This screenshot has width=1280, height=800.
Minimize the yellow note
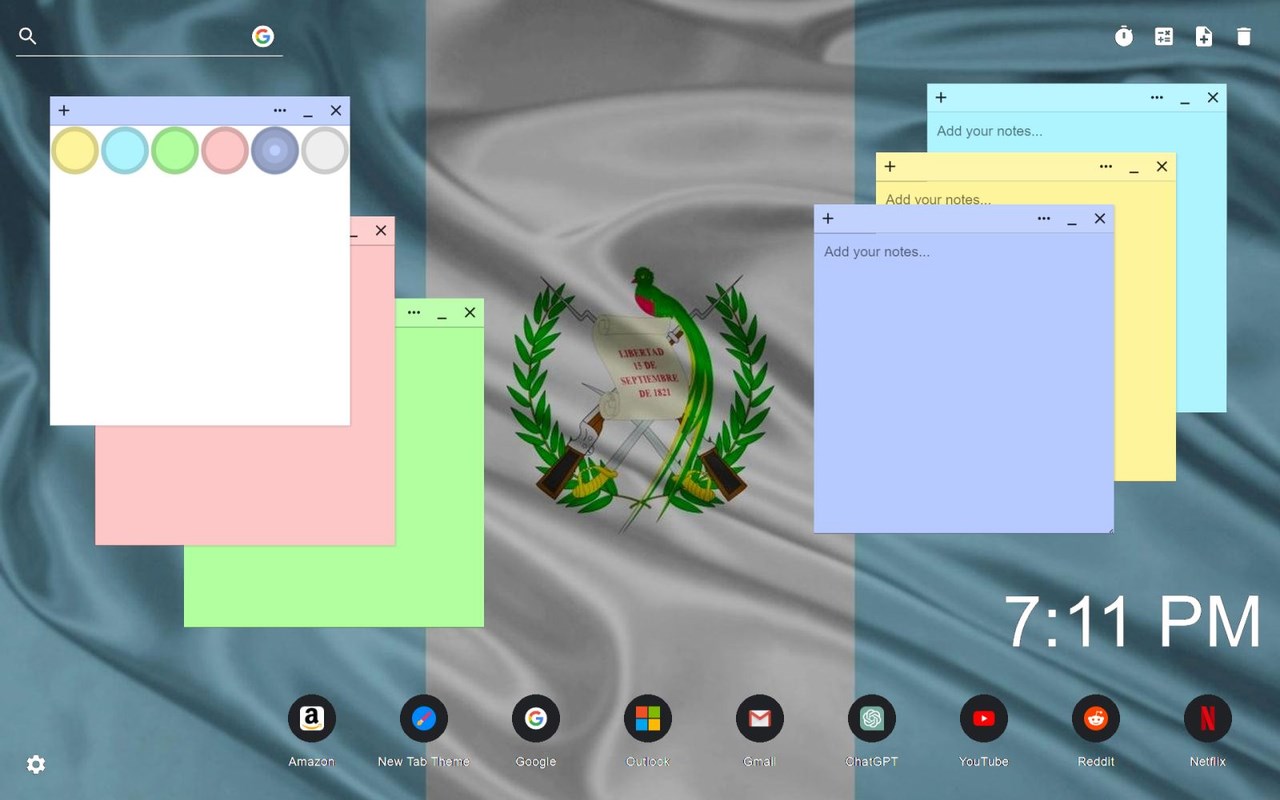point(1134,168)
